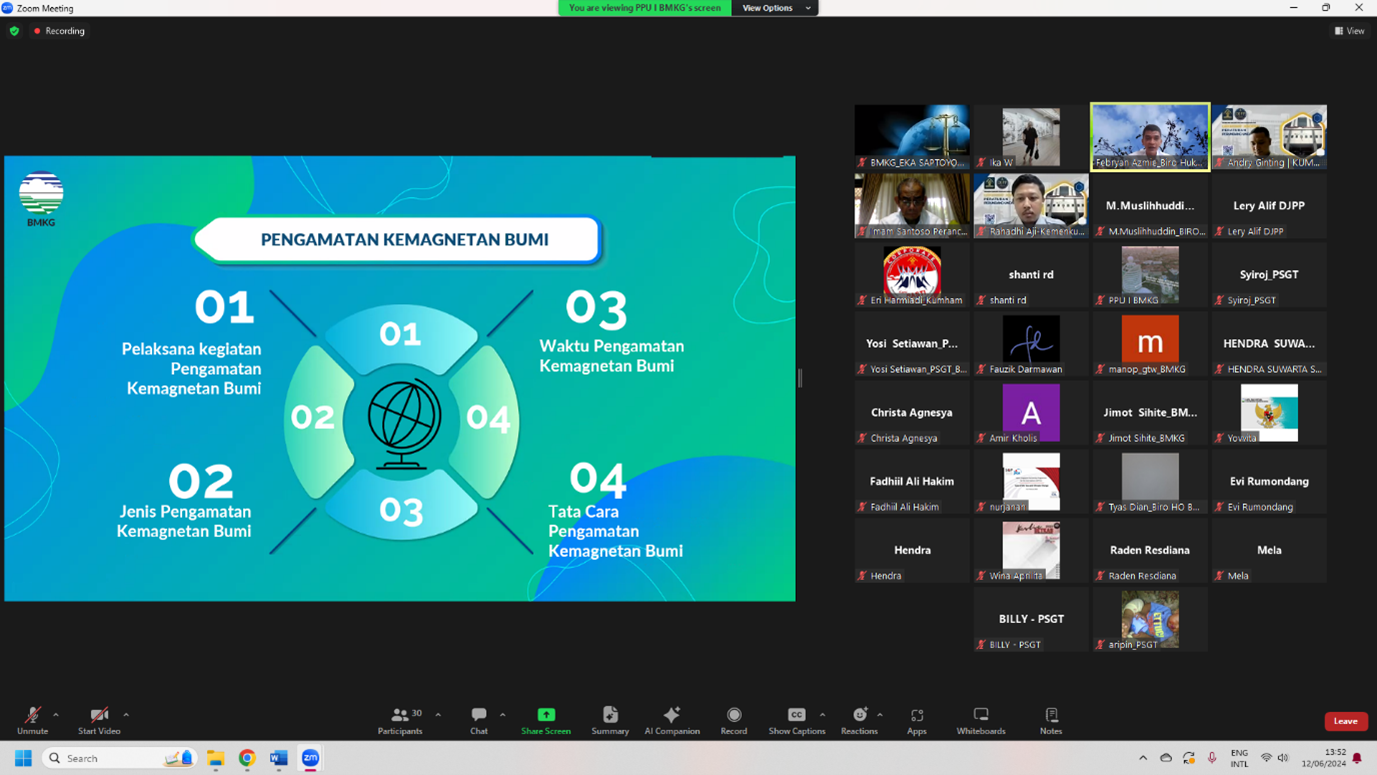Image resolution: width=1377 pixels, height=775 pixels.
Task: Open the Reactions menu
Action: (x=859, y=720)
